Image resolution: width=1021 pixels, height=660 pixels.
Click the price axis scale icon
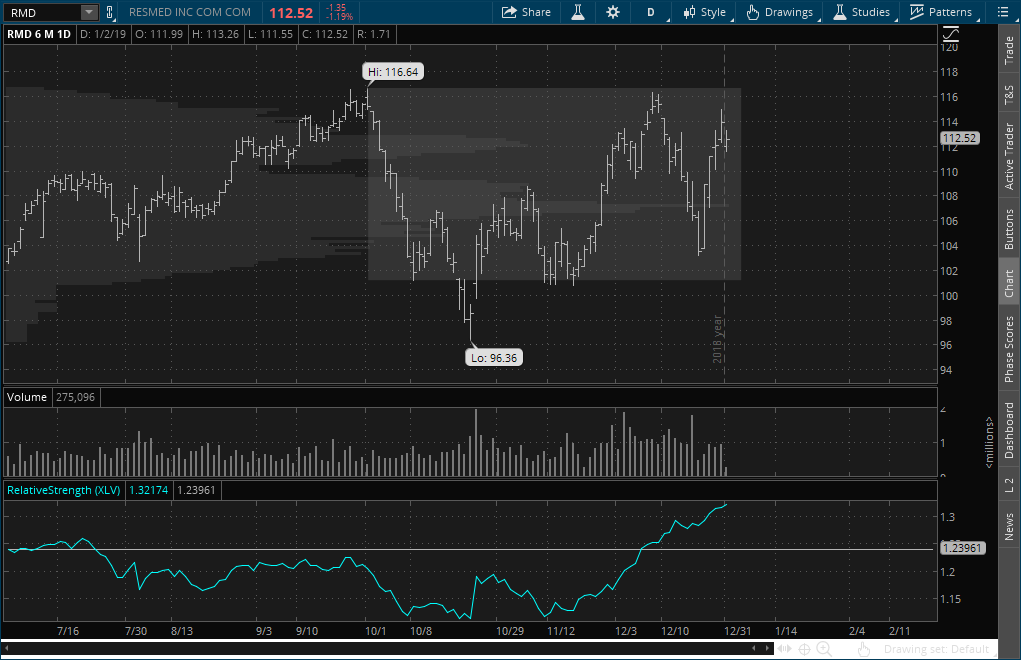[949, 31]
